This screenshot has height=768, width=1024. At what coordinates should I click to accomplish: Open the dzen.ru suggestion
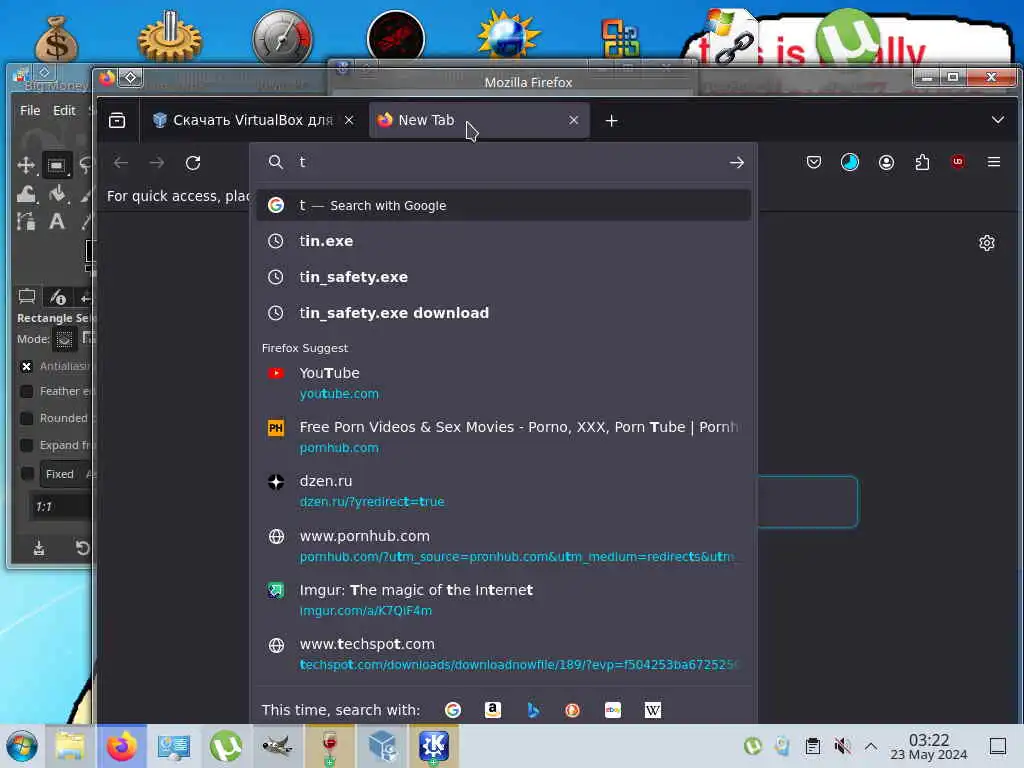(504, 491)
